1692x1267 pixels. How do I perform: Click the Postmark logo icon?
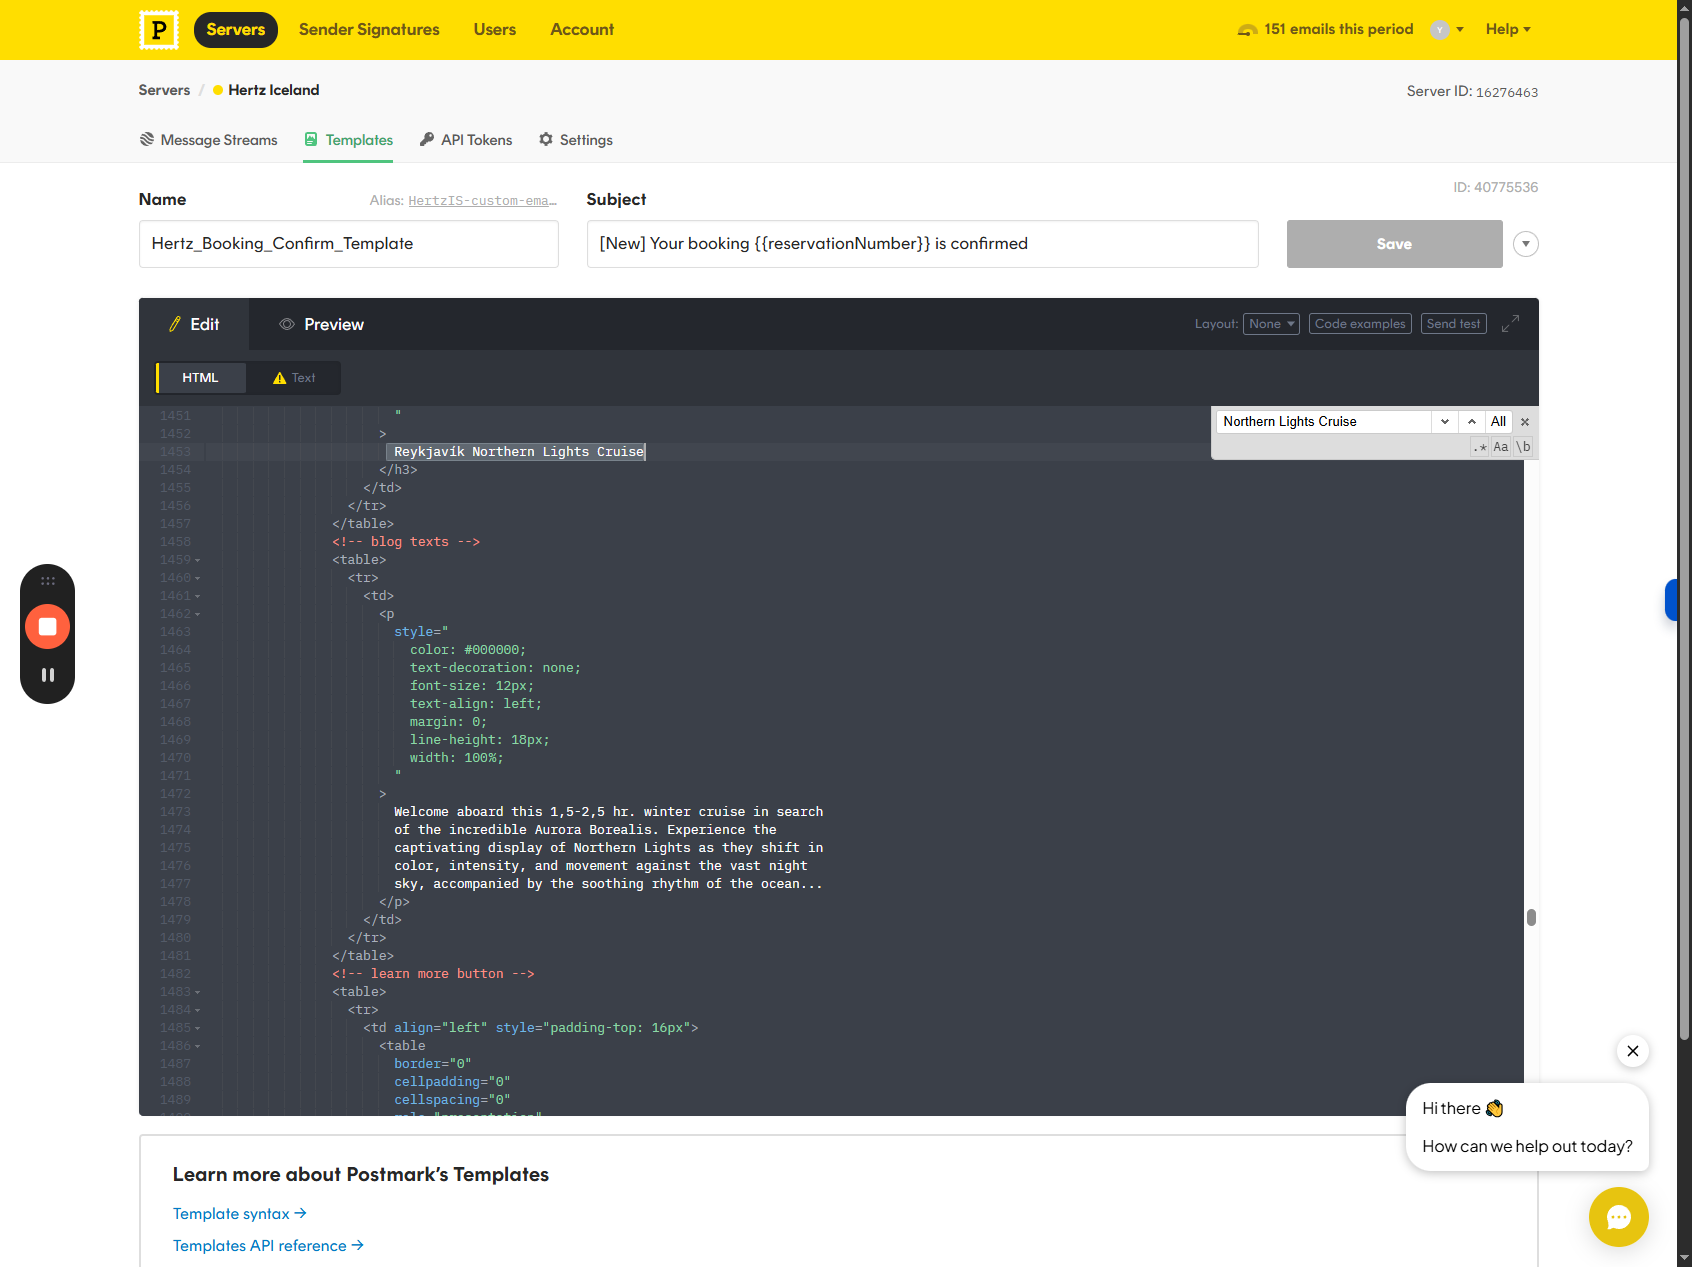click(x=158, y=30)
